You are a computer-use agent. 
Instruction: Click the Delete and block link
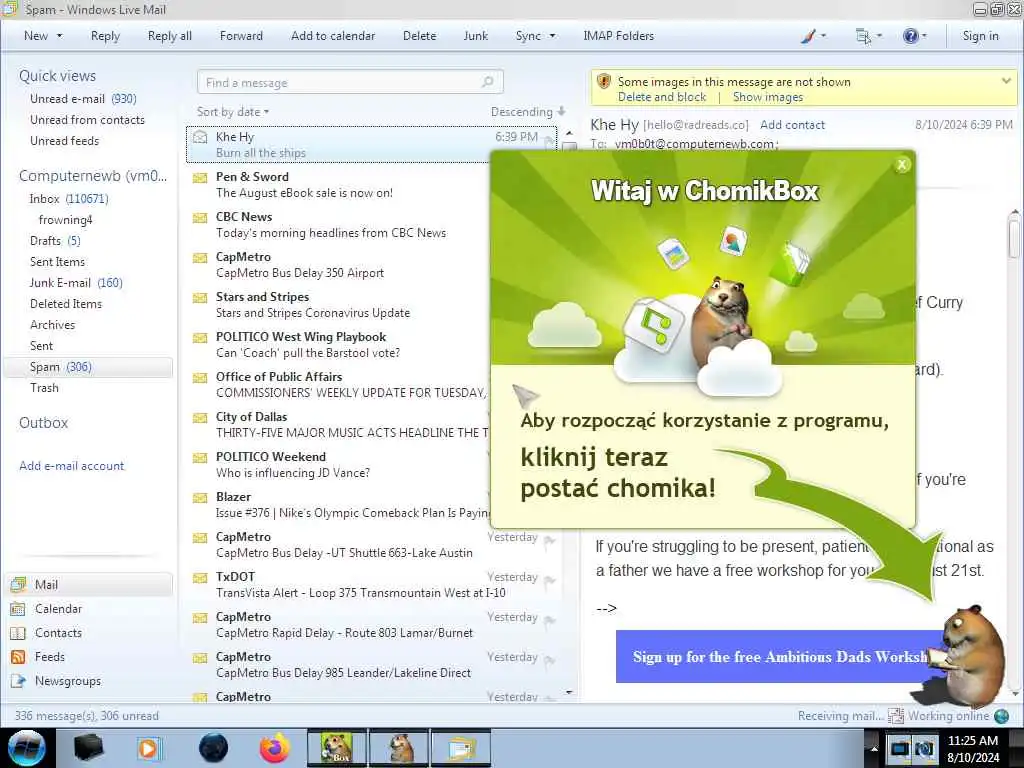pos(662,97)
